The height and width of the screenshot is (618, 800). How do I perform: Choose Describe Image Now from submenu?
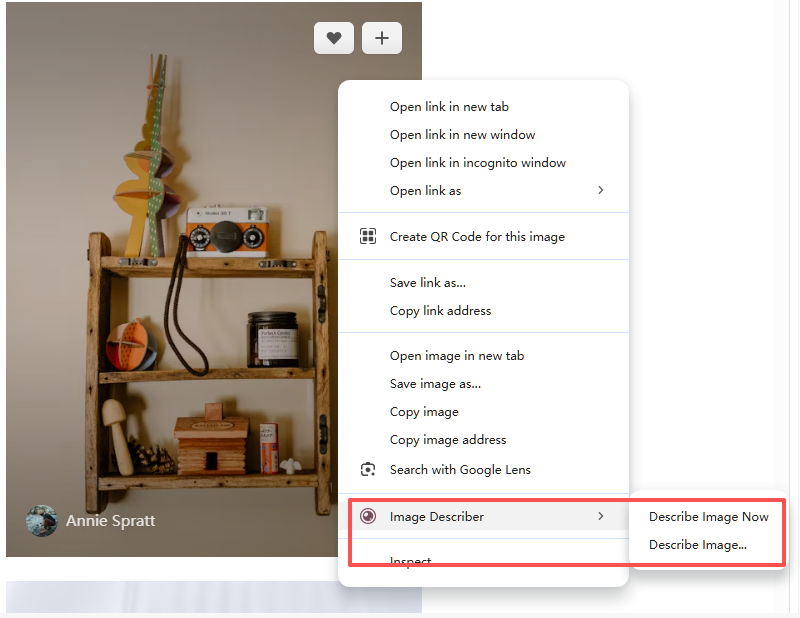click(708, 517)
